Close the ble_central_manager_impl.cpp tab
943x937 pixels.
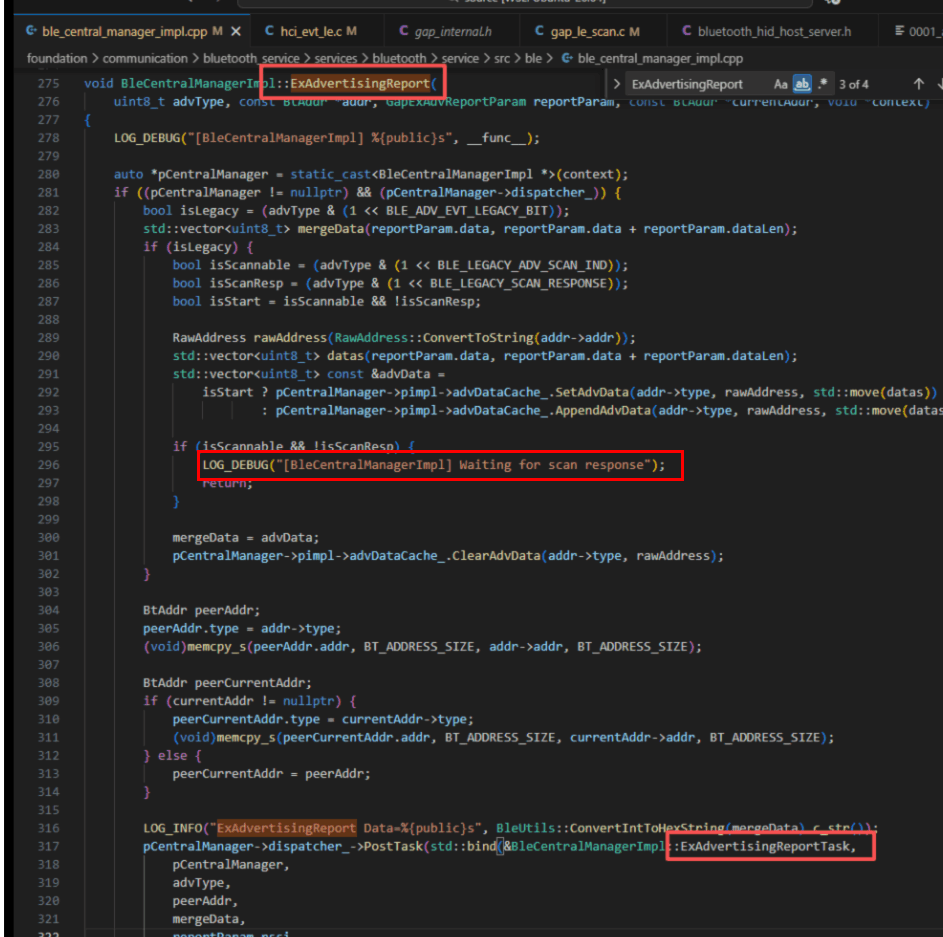[236, 31]
